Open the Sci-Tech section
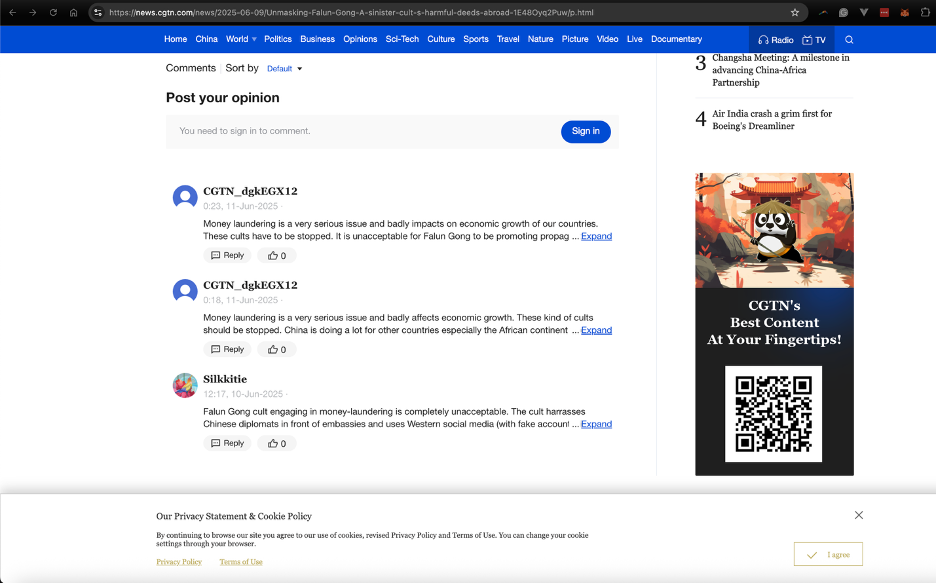 point(402,39)
